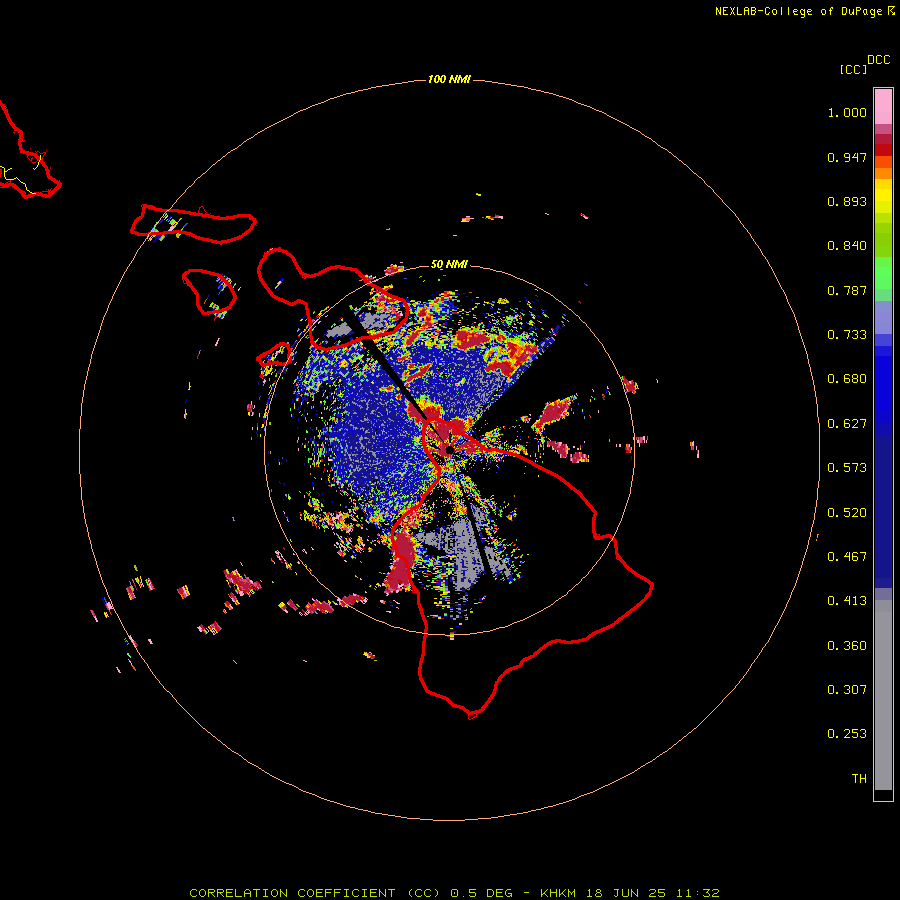Select the 0.307 scale value

[847, 690]
